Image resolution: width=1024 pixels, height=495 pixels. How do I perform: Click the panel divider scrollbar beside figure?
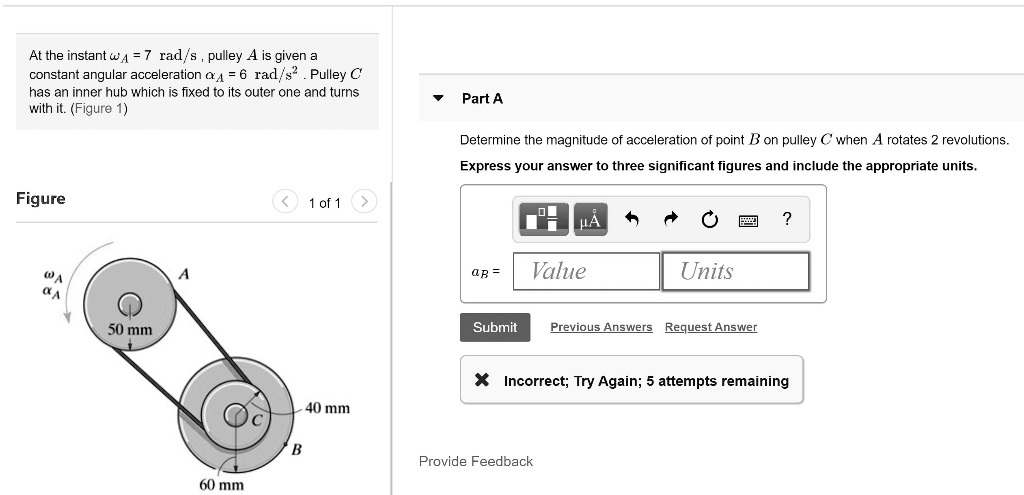[x=391, y=338]
